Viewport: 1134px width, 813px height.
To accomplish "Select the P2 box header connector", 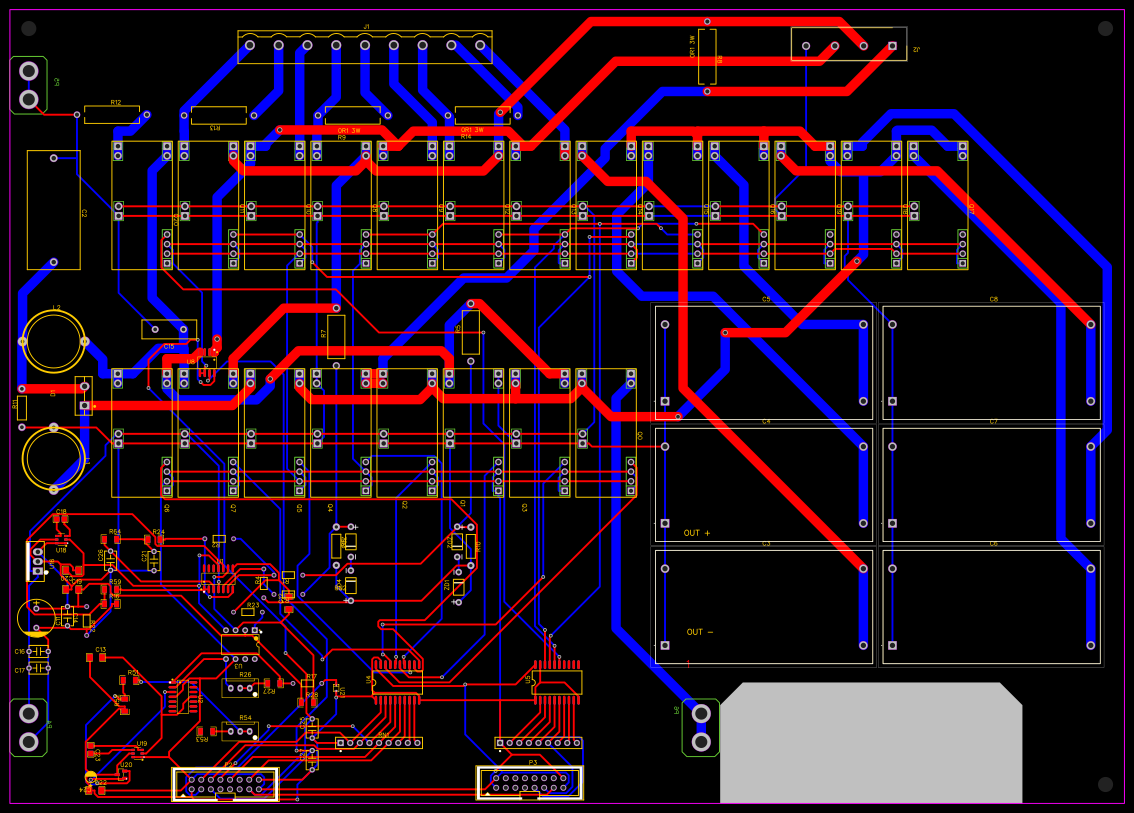I will click(225, 784).
